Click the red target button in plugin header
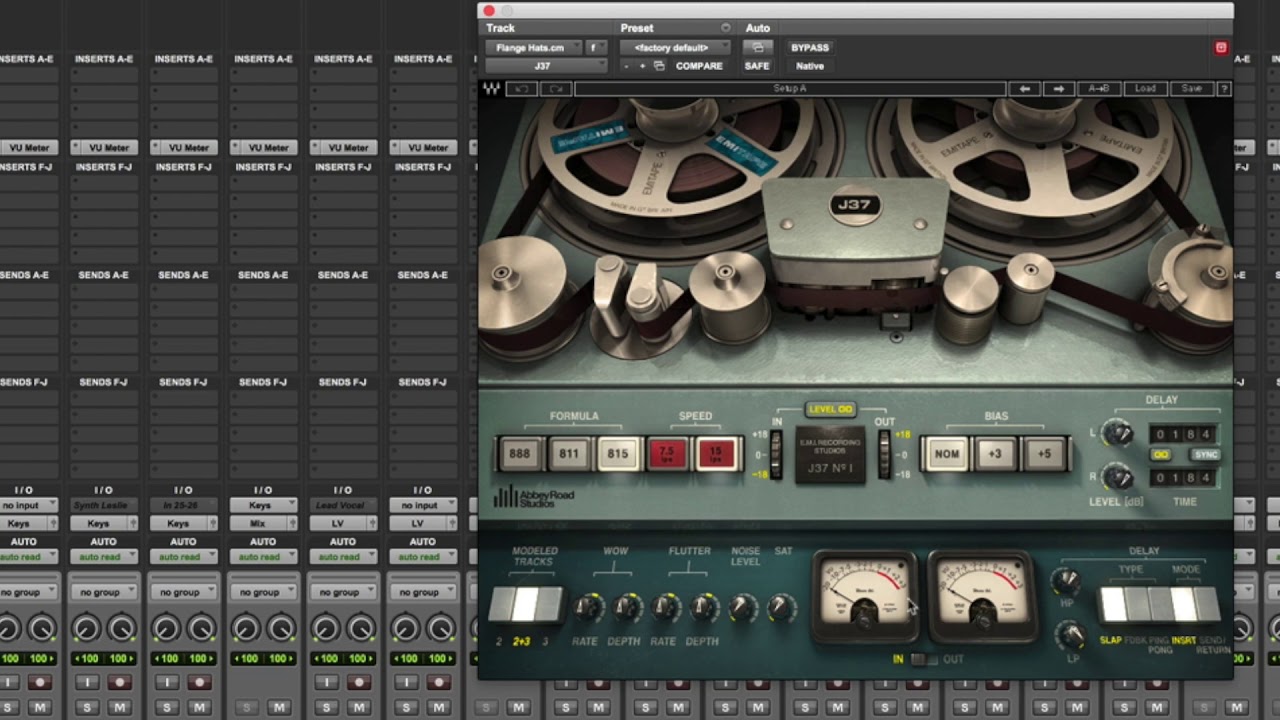1280x720 pixels. click(1221, 48)
